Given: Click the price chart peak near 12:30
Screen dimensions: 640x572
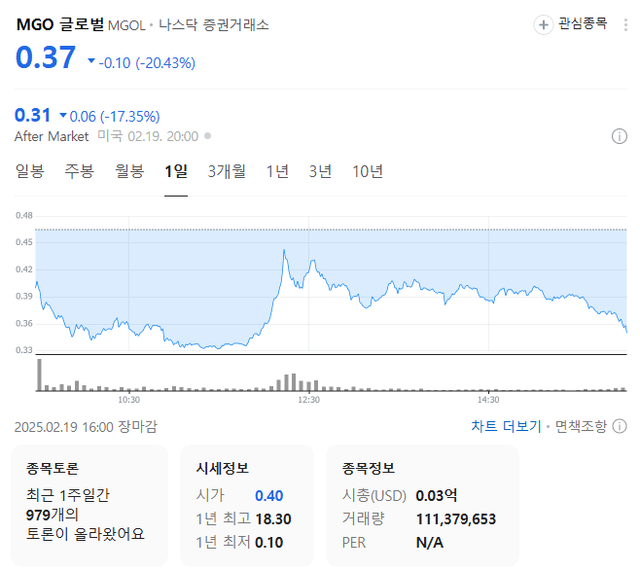Looking at the screenshot, I should [x=284, y=251].
